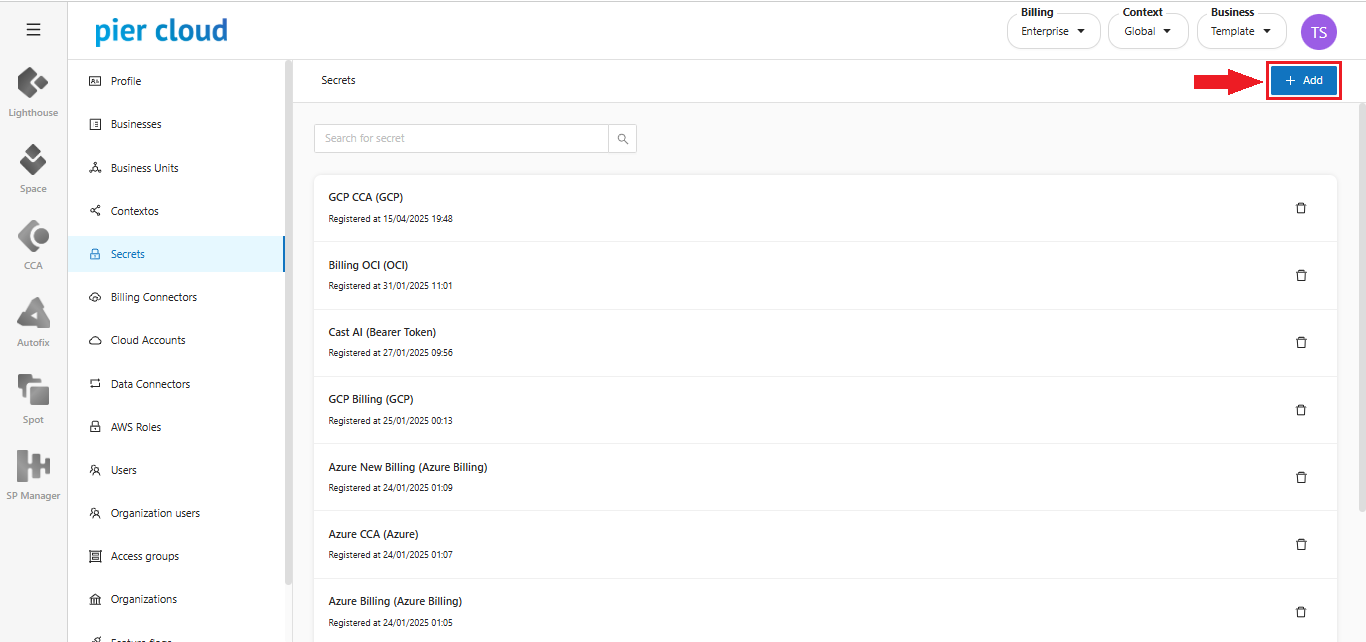
Task: Expand the Billing Enterprise dropdown
Action: click(x=1053, y=31)
